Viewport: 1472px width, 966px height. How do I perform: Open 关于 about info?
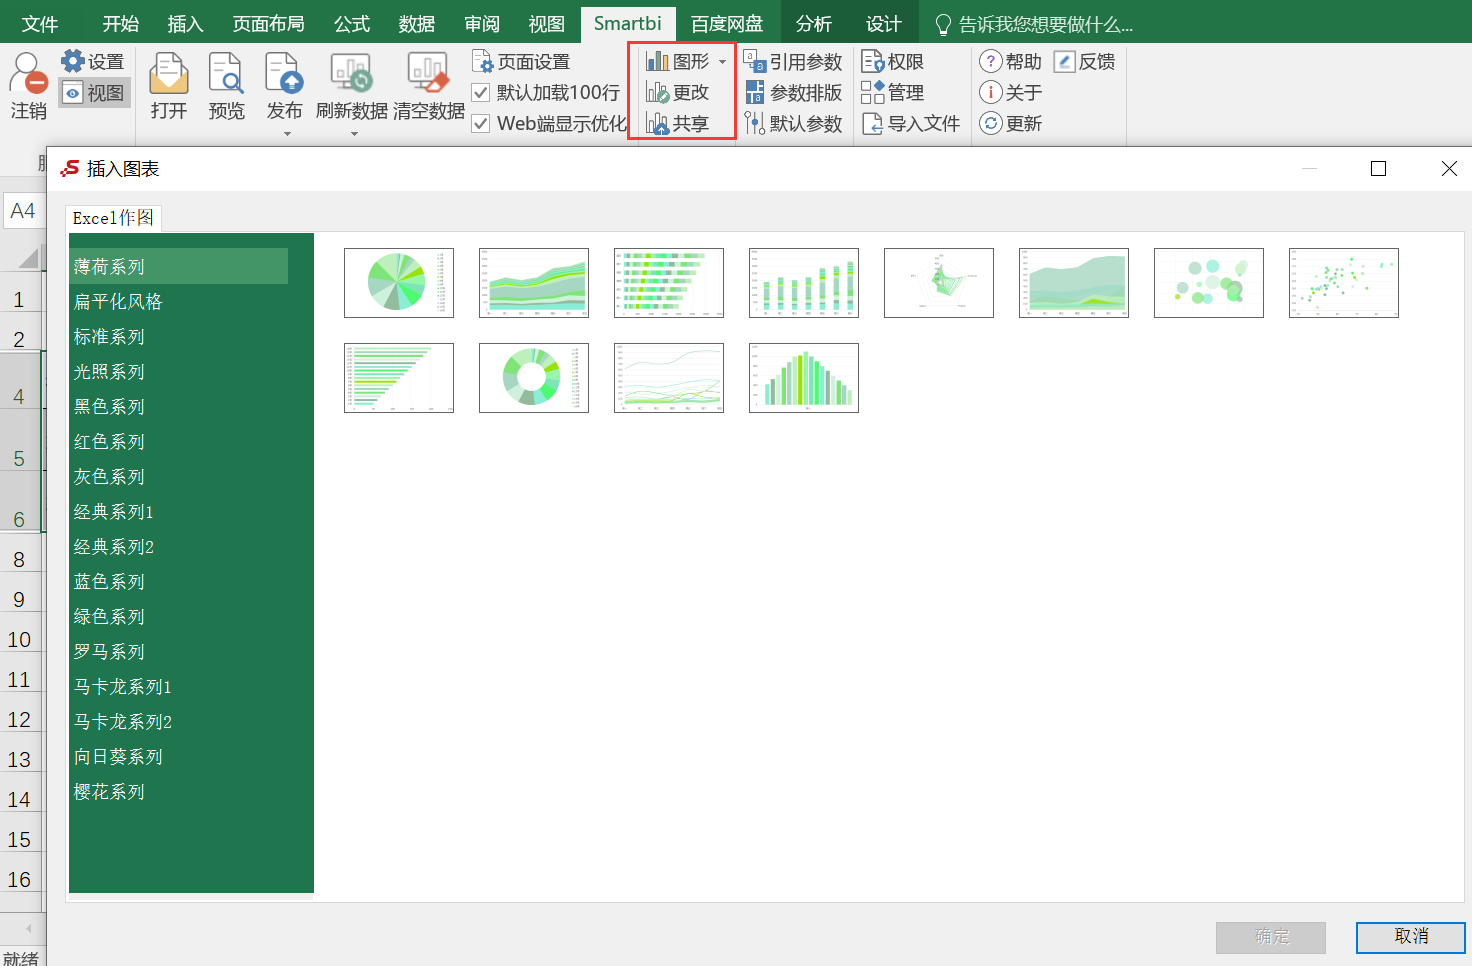coord(1010,93)
